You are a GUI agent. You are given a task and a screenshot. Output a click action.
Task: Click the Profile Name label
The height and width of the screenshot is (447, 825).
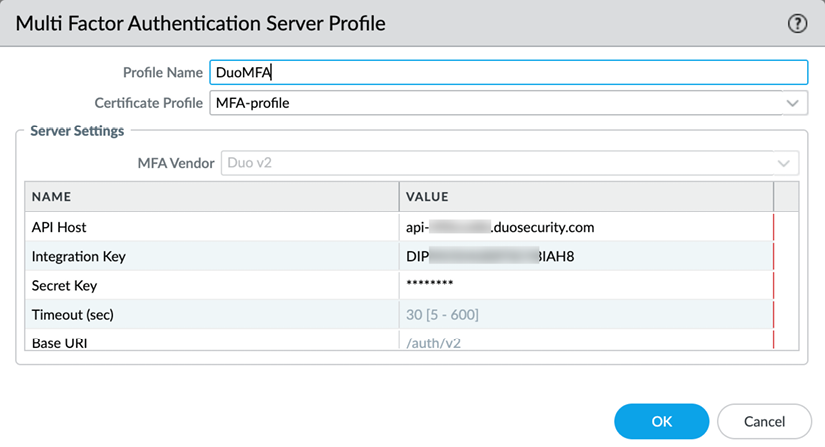click(x=163, y=73)
